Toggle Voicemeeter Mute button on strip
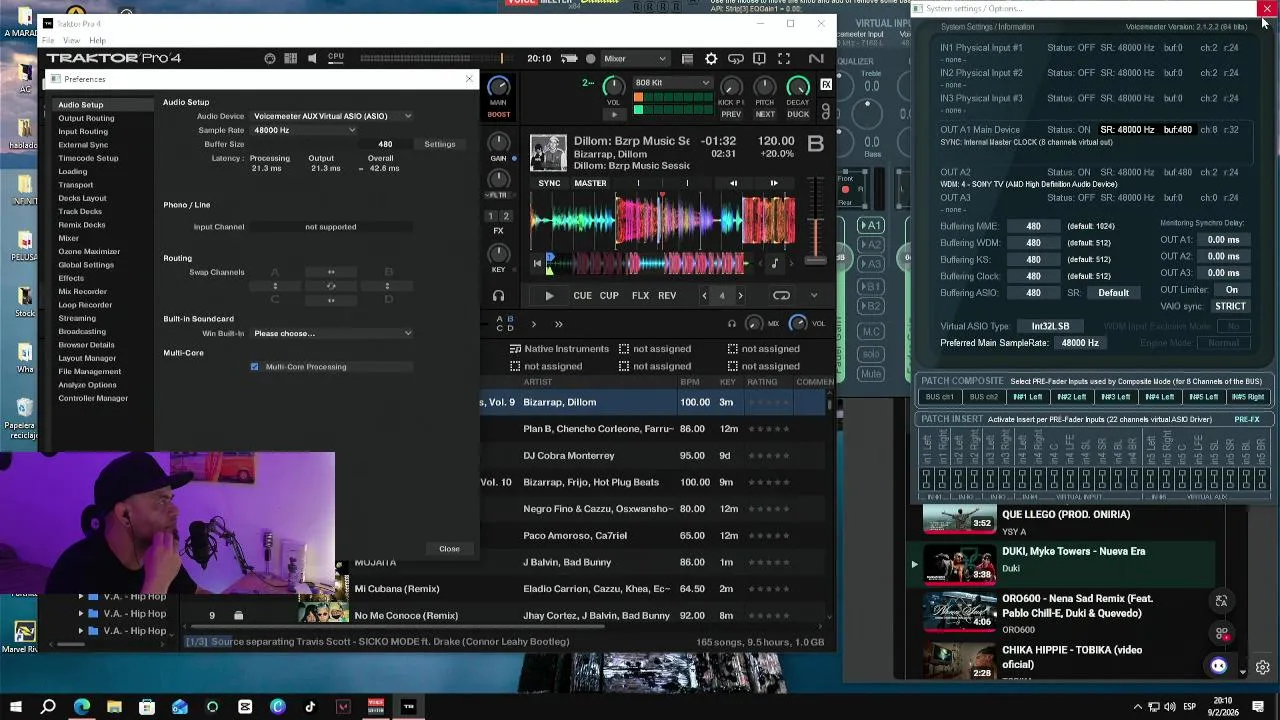This screenshot has width=1280, height=720. click(x=871, y=374)
